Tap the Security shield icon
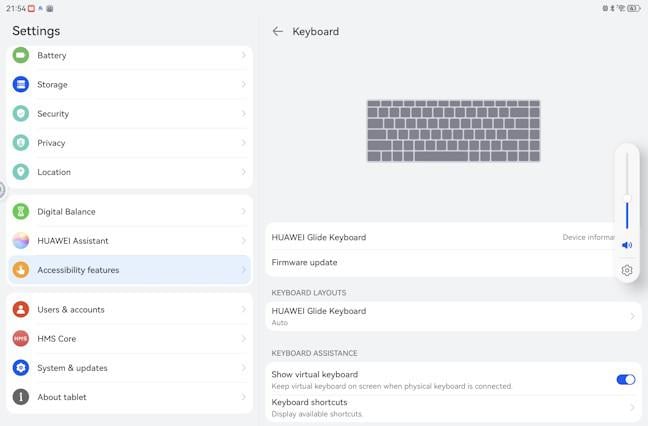This screenshot has height=426, width=648. 21,114
